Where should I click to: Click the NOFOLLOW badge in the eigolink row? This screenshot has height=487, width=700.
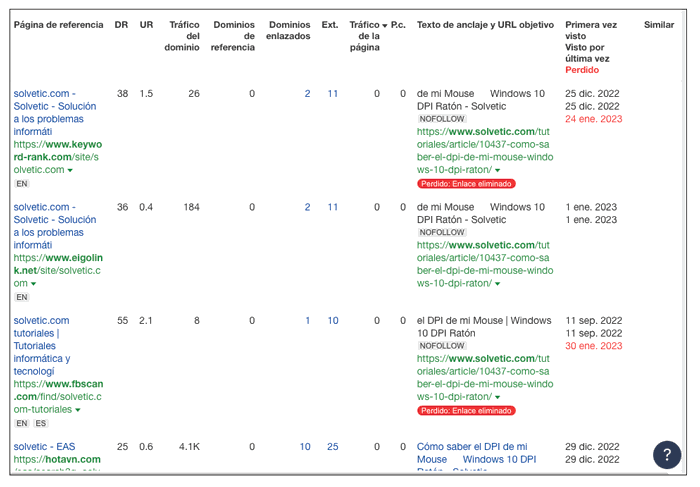coord(442,232)
